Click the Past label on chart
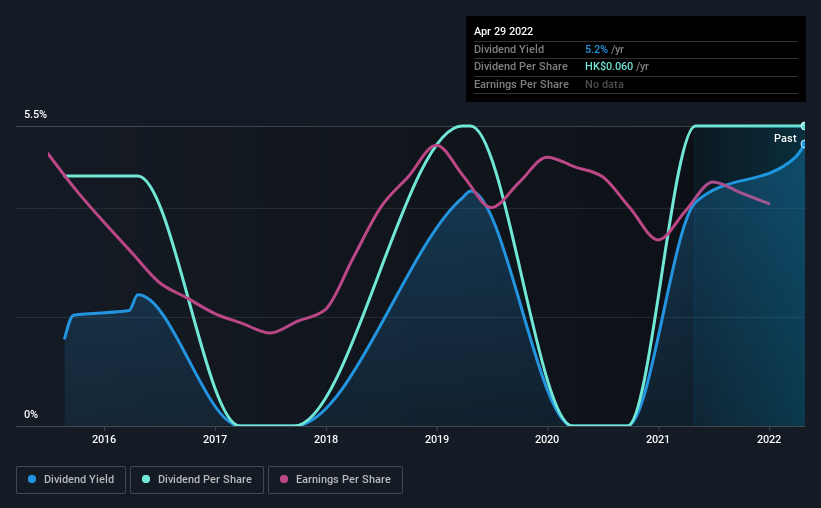821x508 pixels. [785, 138]
